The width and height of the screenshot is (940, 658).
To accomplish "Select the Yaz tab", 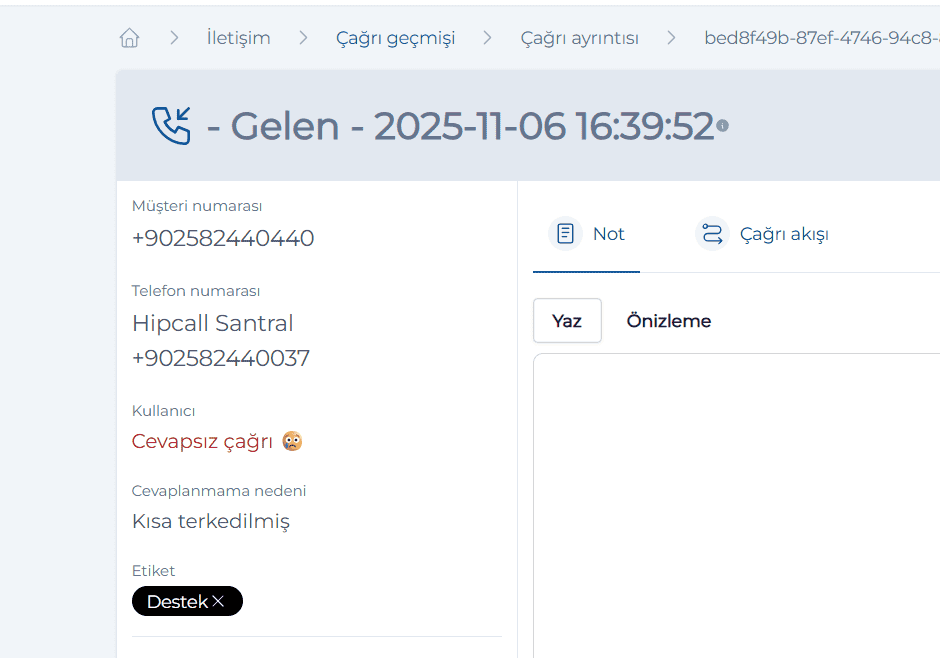I will pyautogui.click(x=567, y=321).
